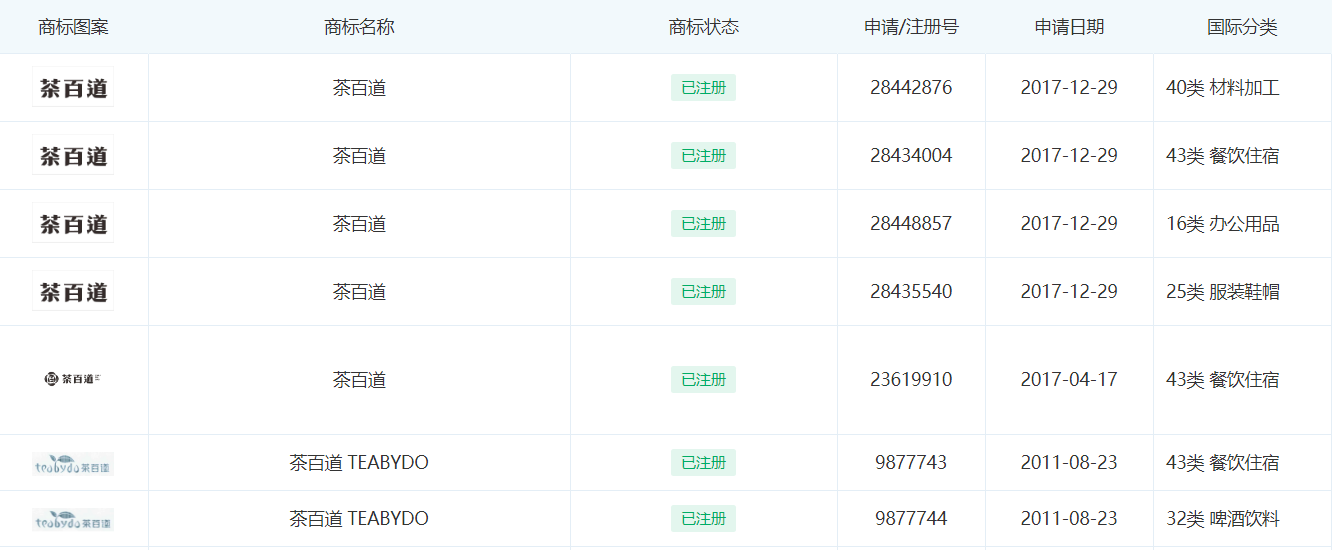Image resolution: width=1332 pixels, height=550 pixels.
Task: Click the application date 2017-04-17
Action: pyautogui.click(x=1069, y=380)
